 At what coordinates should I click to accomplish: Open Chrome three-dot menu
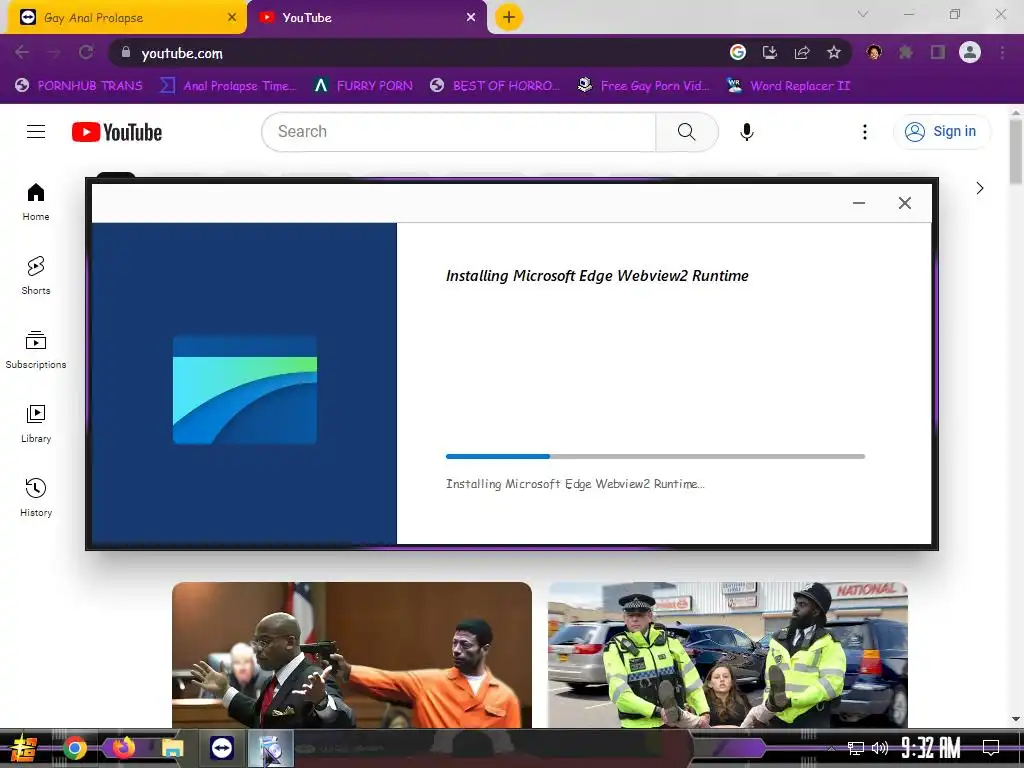(x=1002, y=52)
